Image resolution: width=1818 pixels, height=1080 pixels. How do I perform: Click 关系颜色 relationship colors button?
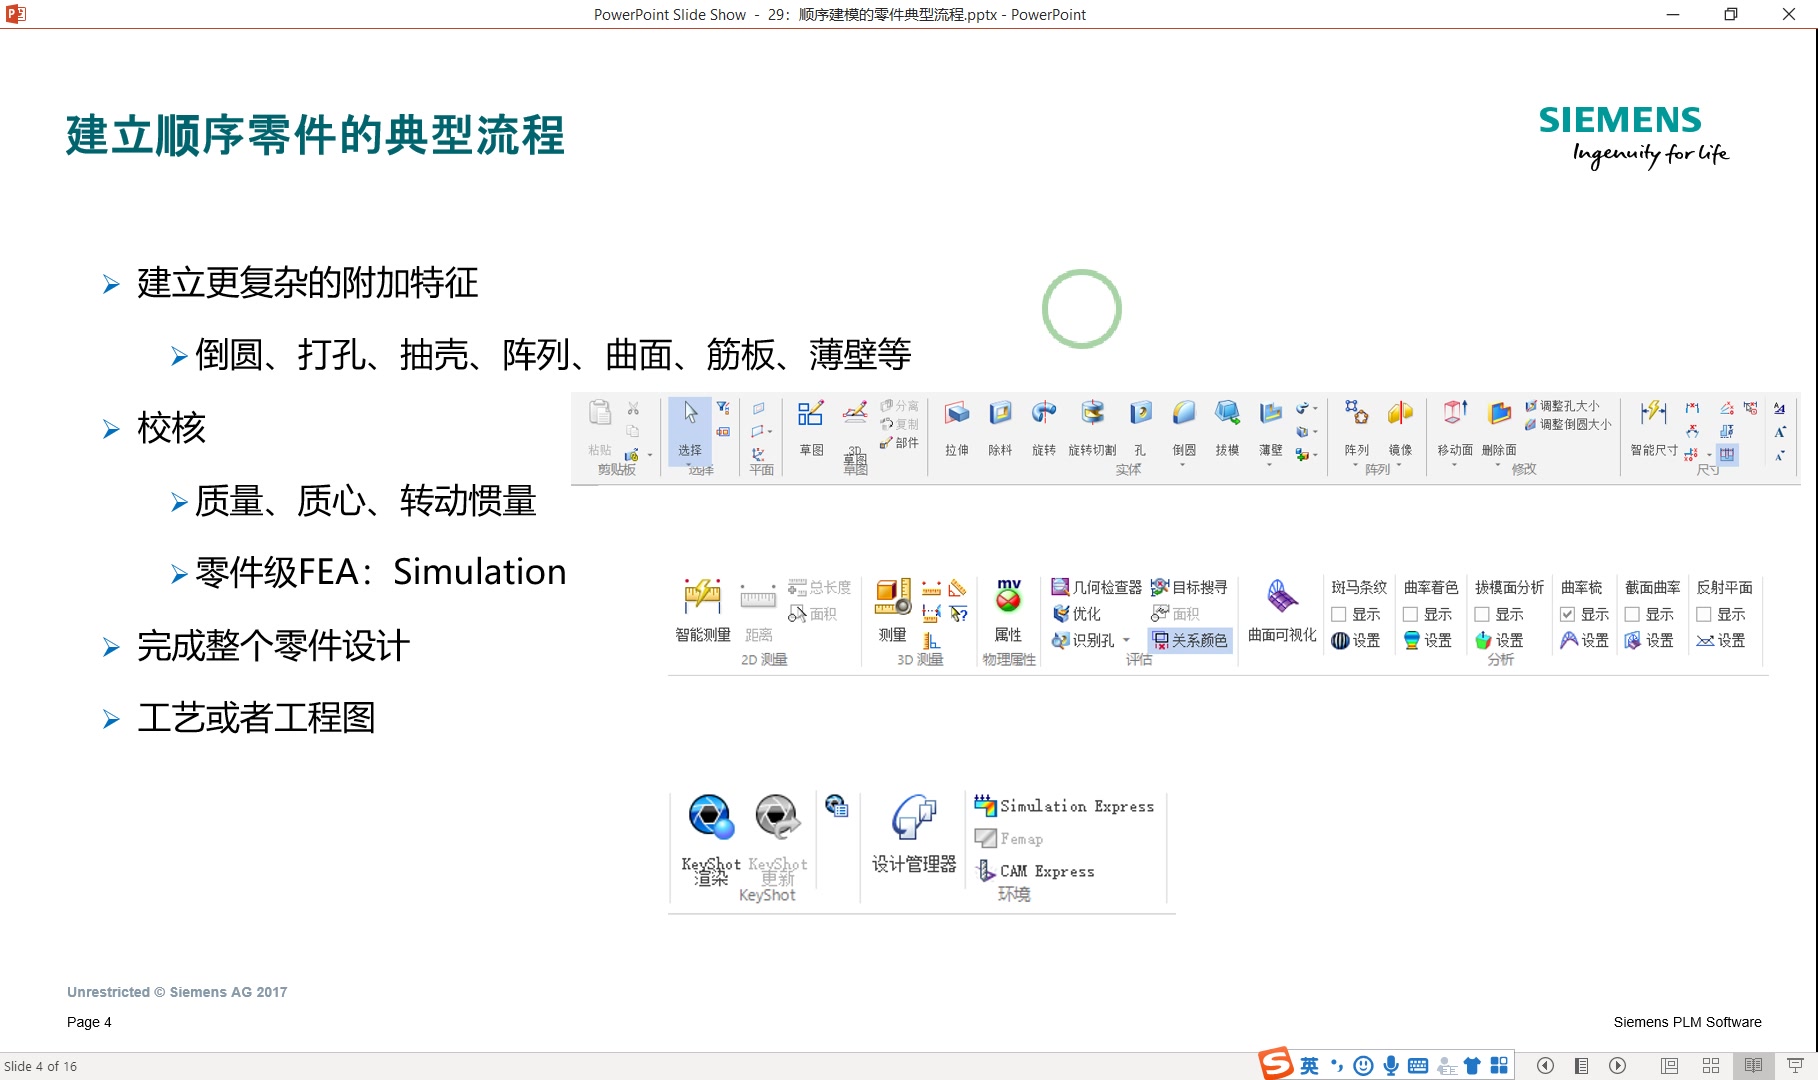point(1189,641)
